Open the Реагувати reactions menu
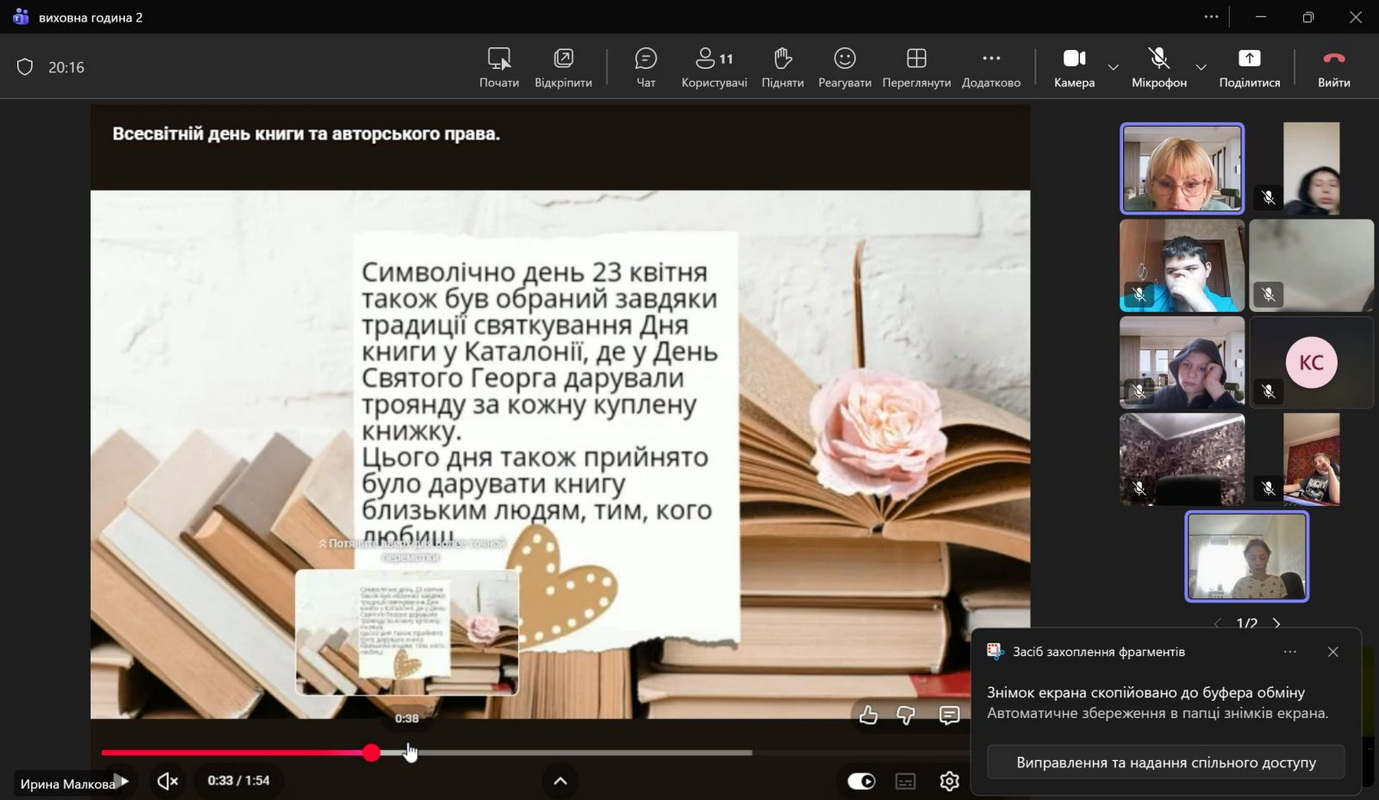 coord(845,67)
